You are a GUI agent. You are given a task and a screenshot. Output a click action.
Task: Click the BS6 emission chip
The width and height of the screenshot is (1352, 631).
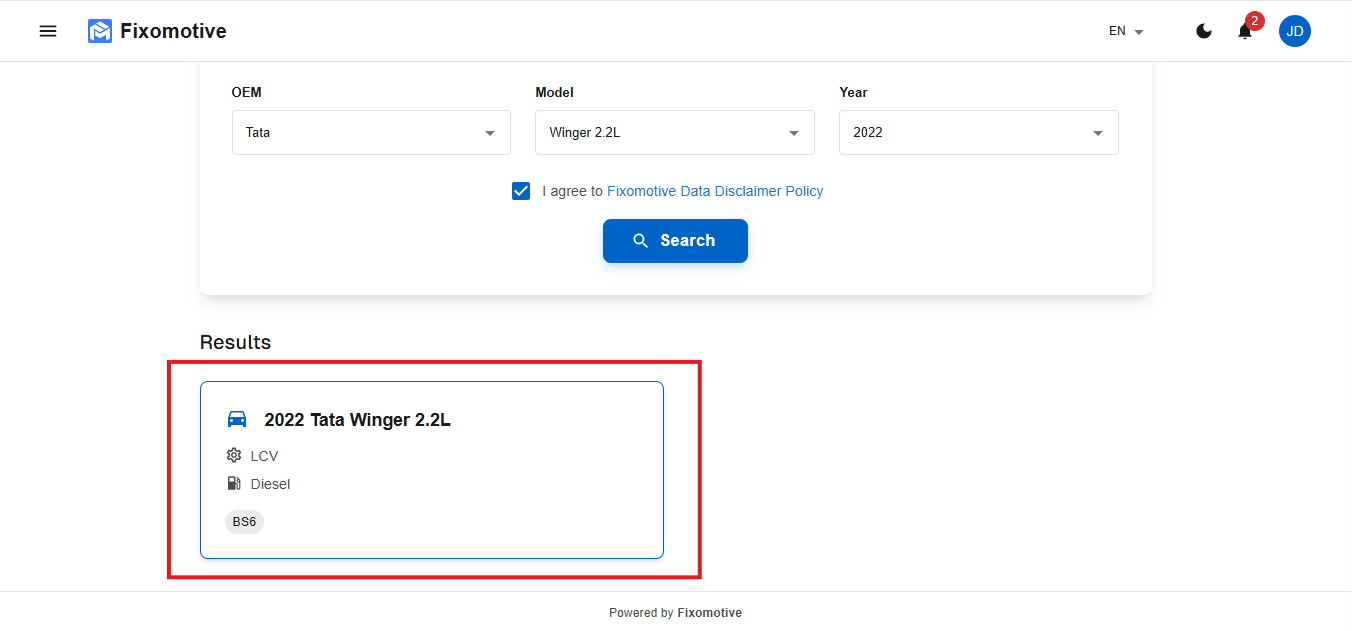(x=244, y=522)
